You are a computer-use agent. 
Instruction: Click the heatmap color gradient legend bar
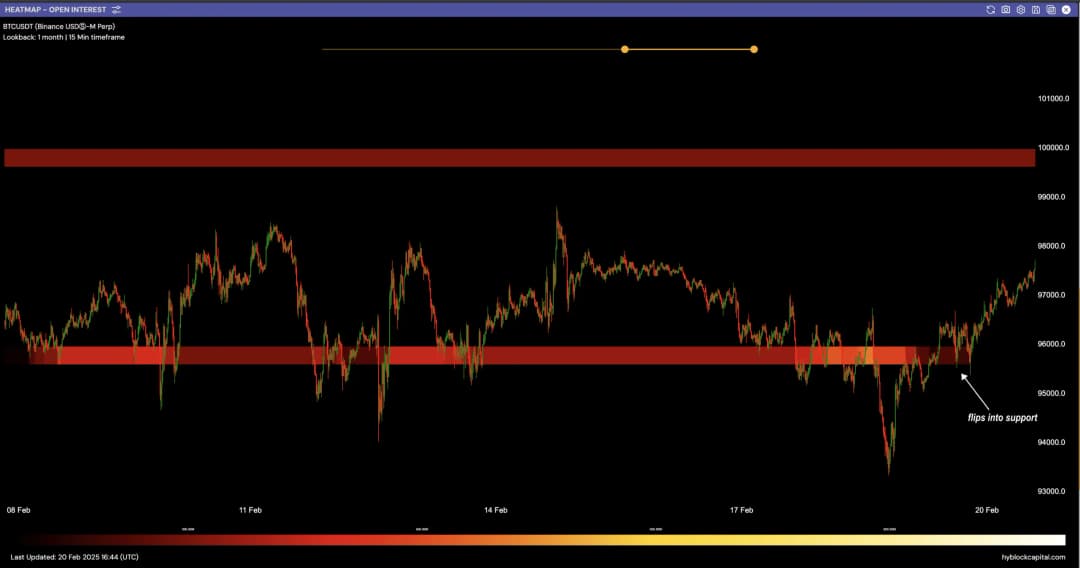tap(540, 539)
